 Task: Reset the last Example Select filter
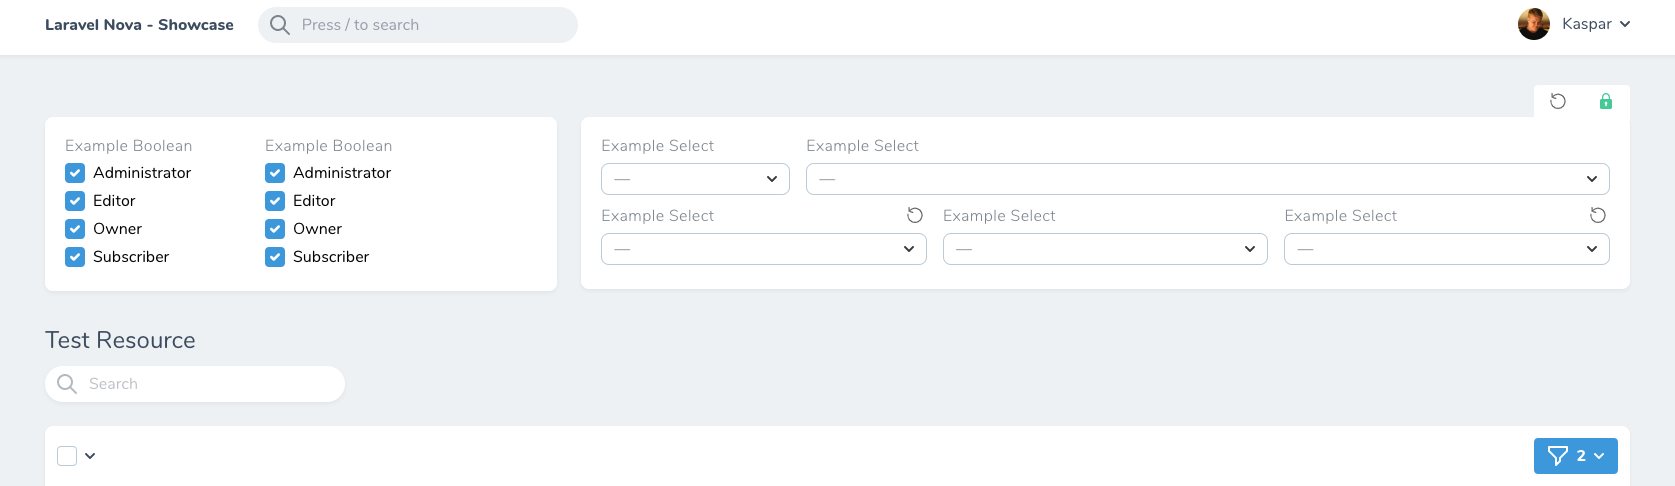[1598, 215]
